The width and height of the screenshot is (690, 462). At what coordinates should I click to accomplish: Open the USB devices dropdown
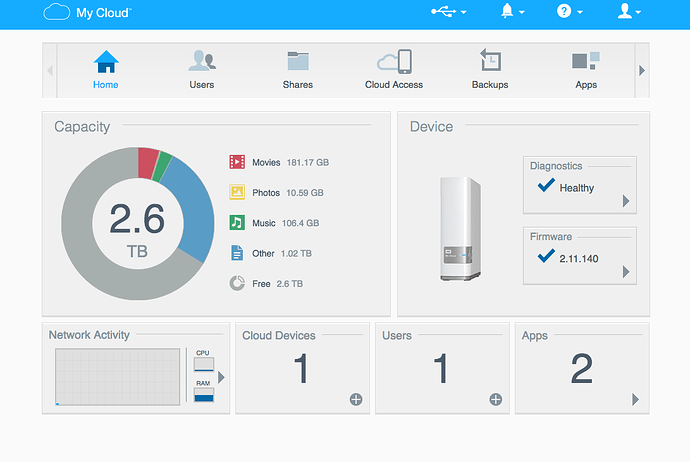[448, 11]
